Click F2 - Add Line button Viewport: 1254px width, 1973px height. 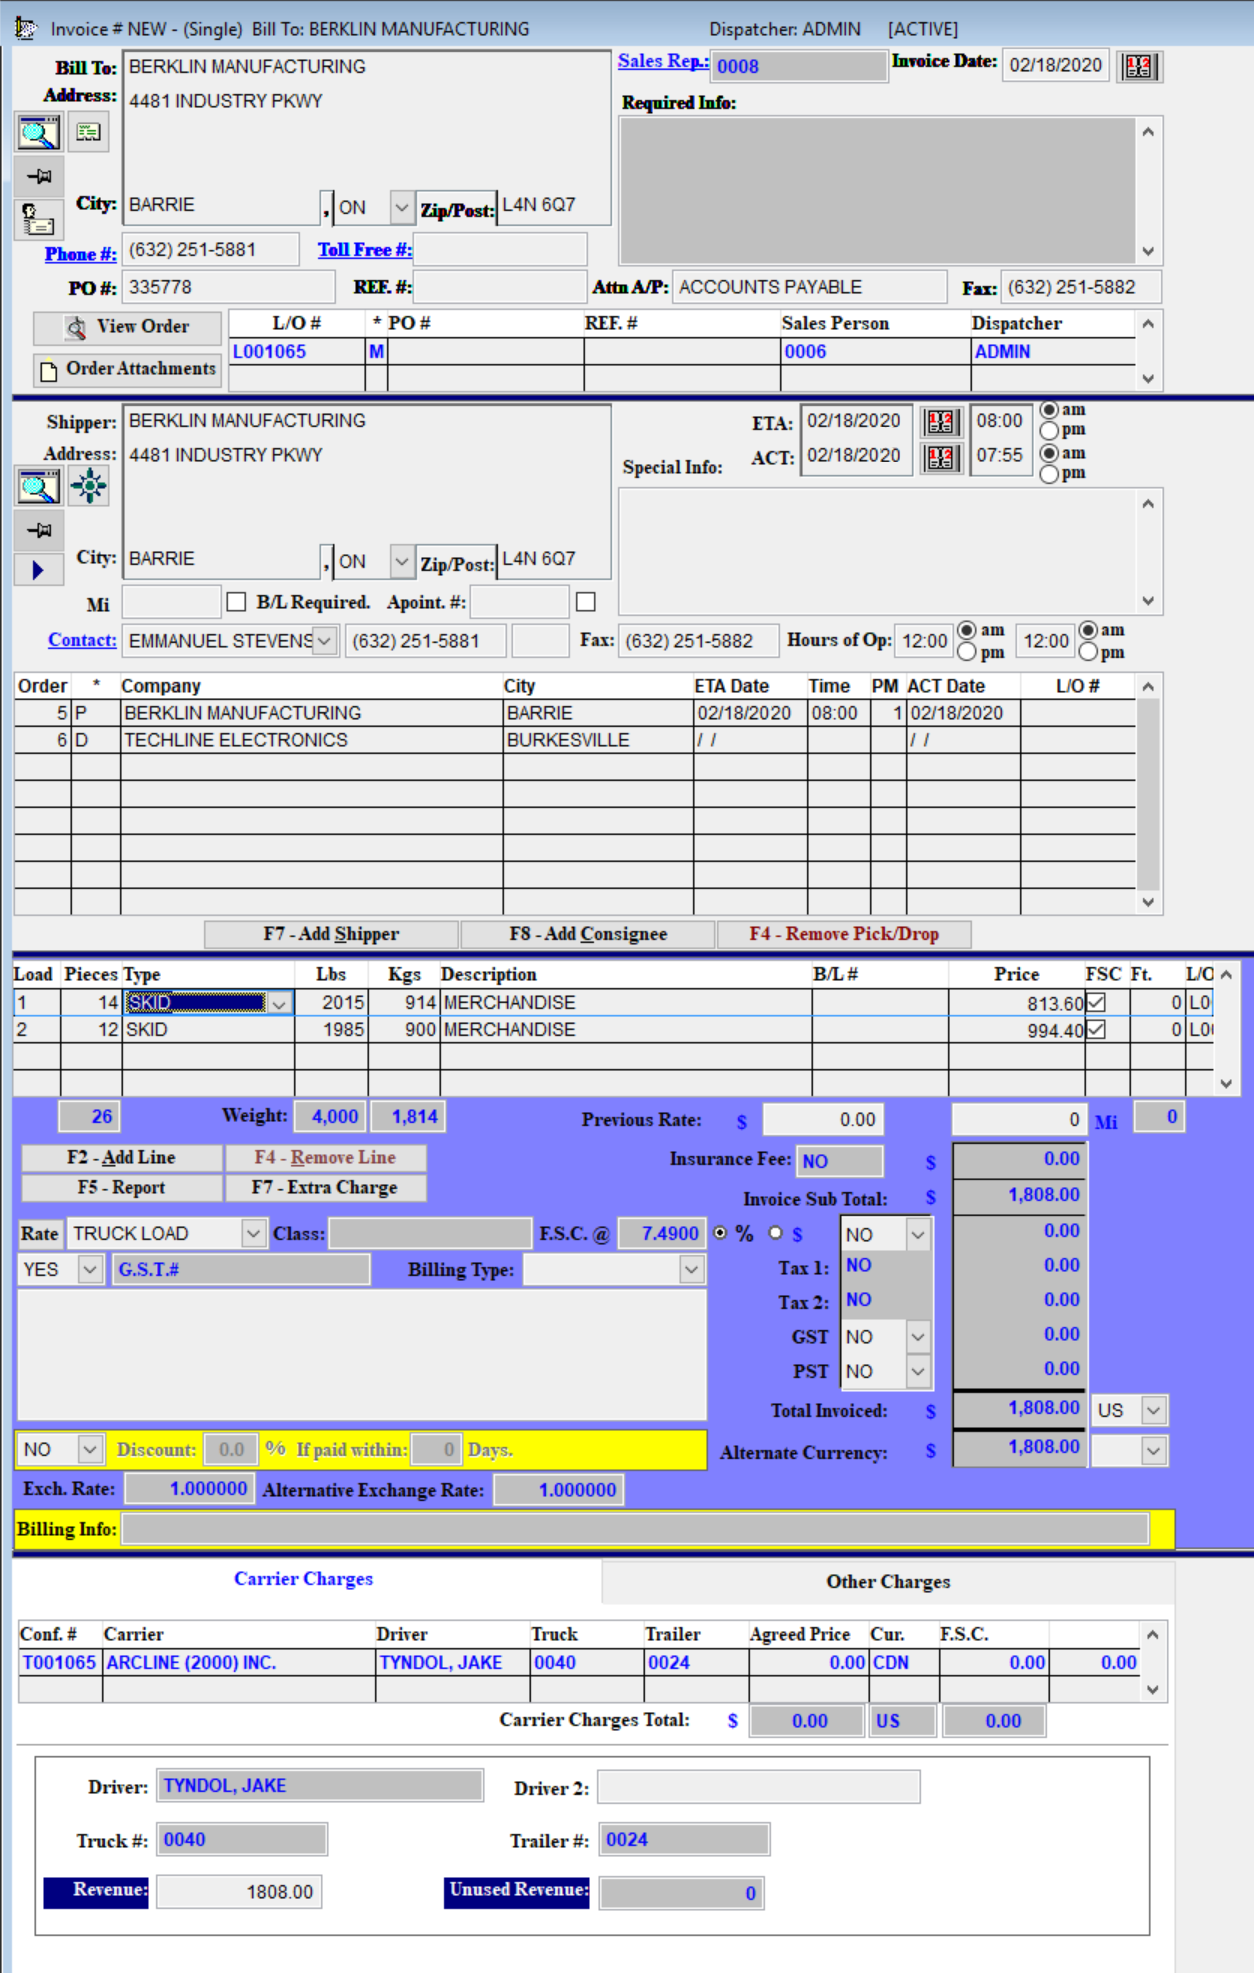(122, 1157)
